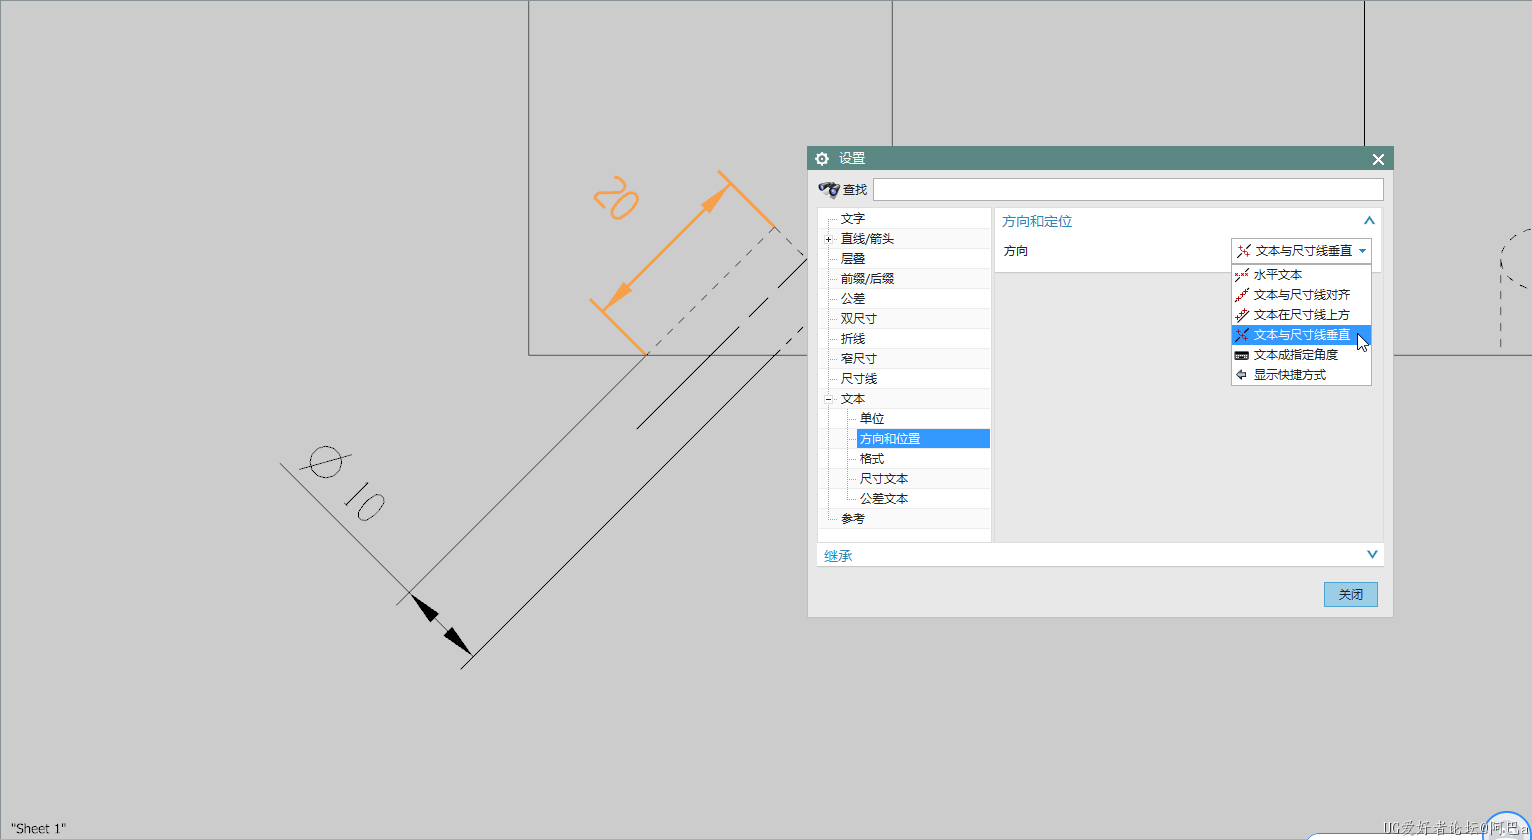This screenshot has width=1532, height=840.
Task: Click the binoculars 查找 icon
Action: coord(828,189)
